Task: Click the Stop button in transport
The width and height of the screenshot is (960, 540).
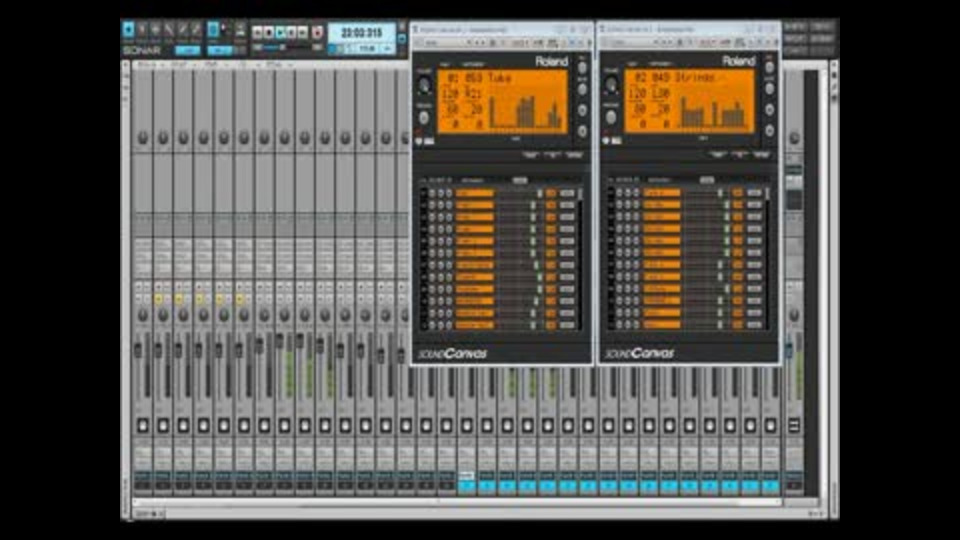Action: (x=269, y=32)
